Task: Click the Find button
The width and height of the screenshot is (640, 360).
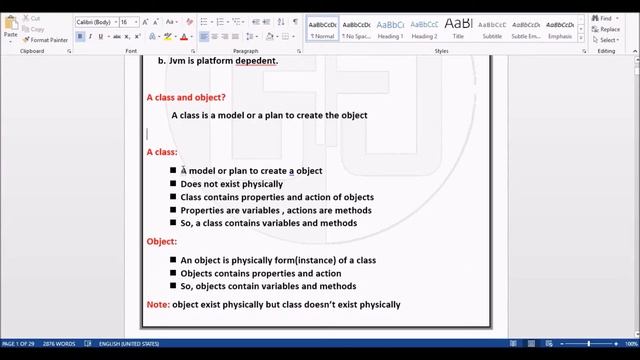Action: pos(602,18)
